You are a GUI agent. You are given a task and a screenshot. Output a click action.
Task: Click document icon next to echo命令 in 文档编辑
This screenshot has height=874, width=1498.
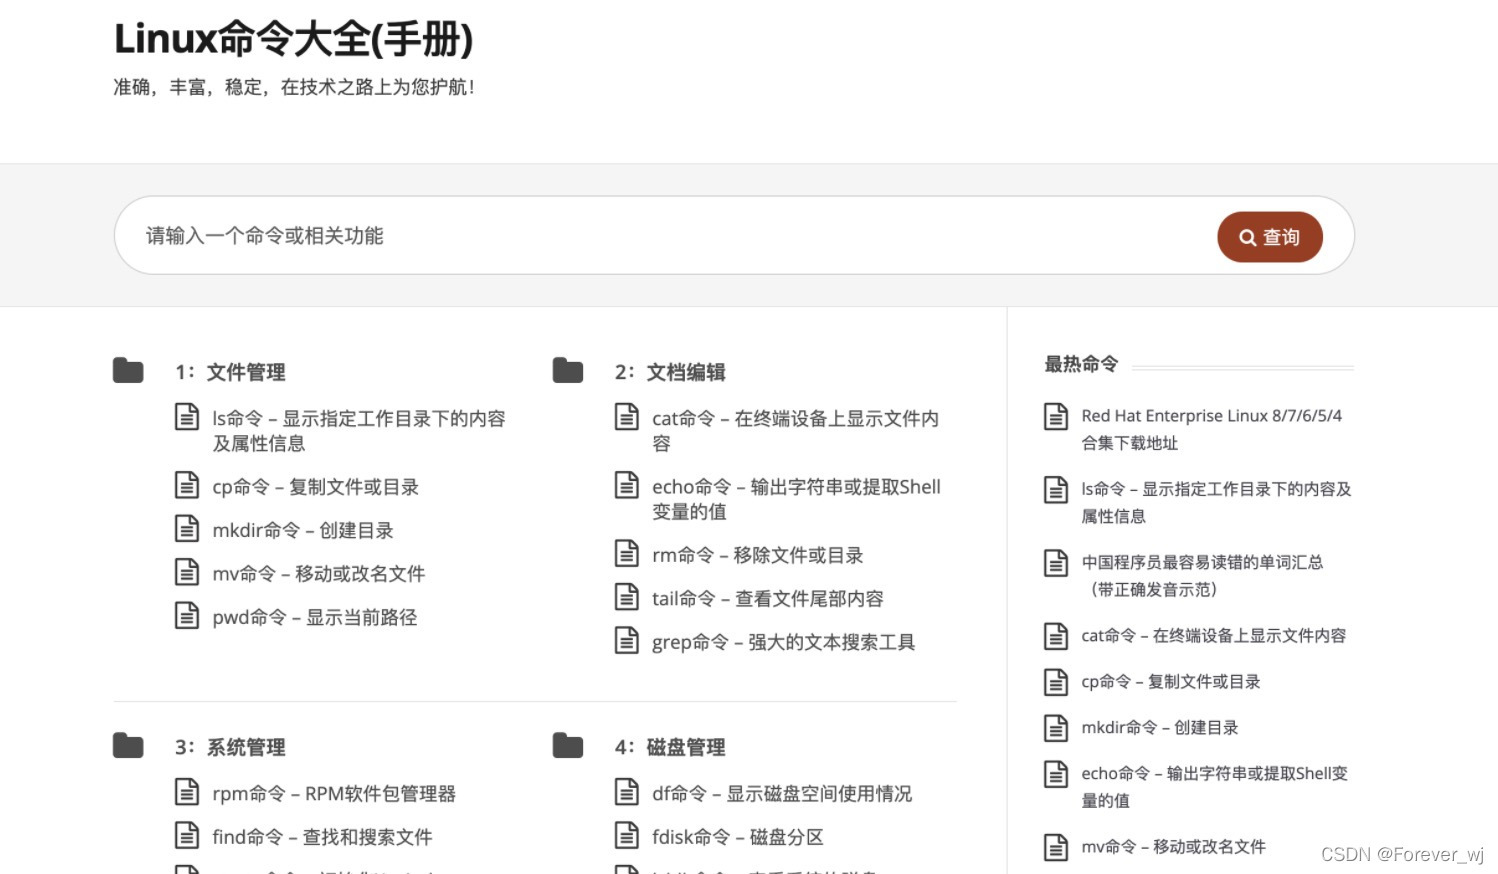click(627, 485)
